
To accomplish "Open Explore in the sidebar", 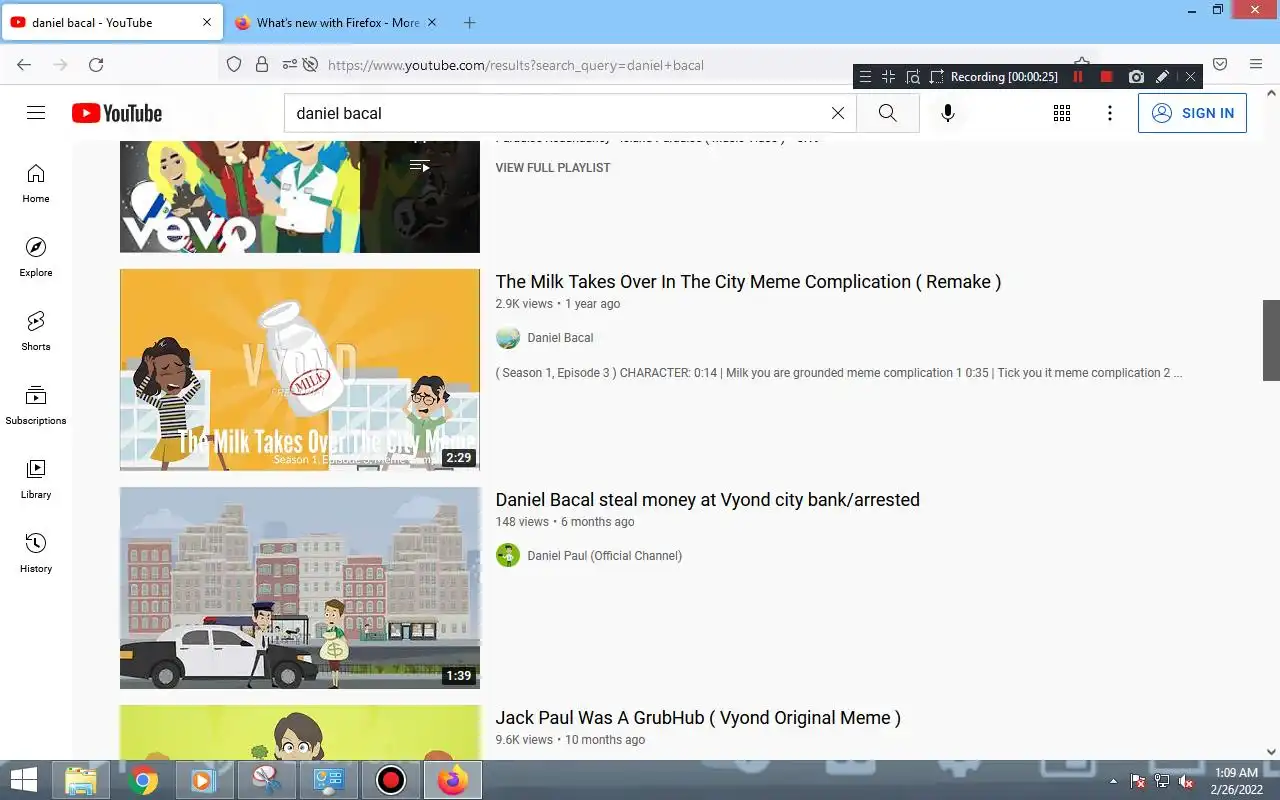I will click(36, 257).
